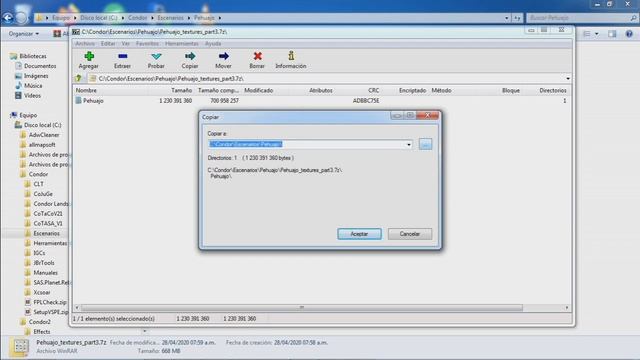Viewport: 640px width, 360px height.
Task: Click the Explorer help question icon
Action: pyautogui.click(x=629, y=34)
